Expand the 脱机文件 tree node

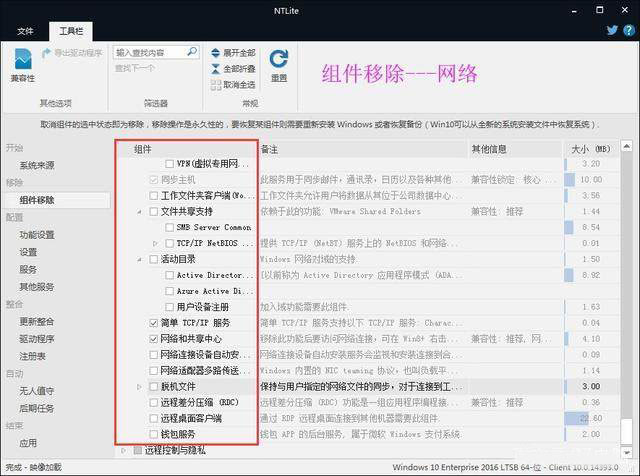[x=139, y=387]
